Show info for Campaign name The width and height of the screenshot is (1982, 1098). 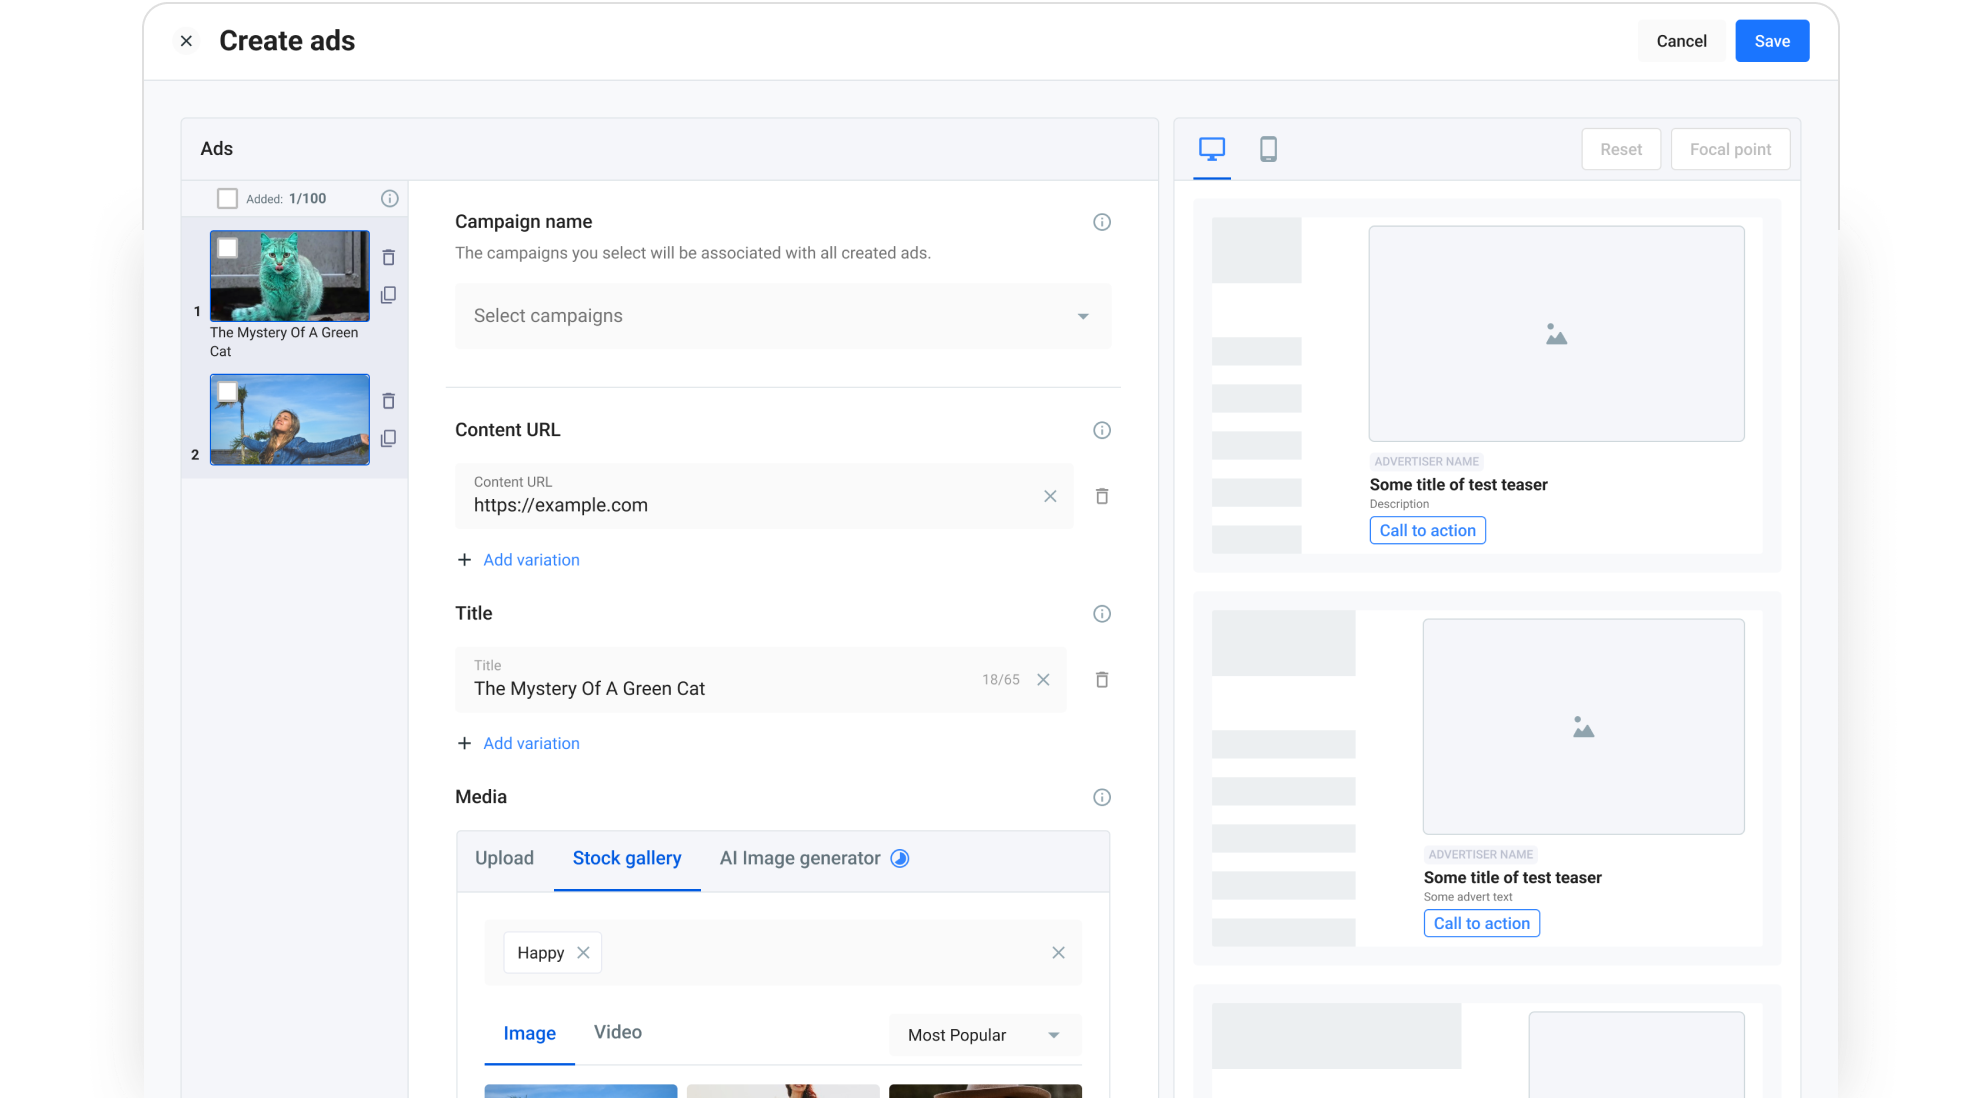point(1101,222)
